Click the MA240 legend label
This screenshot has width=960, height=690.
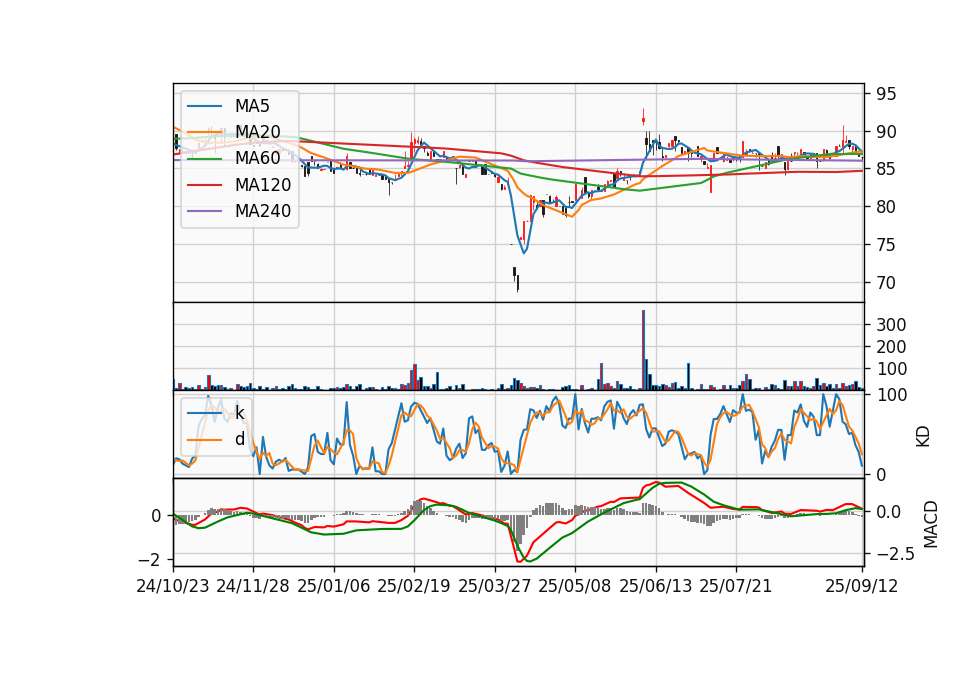(263, 211)
